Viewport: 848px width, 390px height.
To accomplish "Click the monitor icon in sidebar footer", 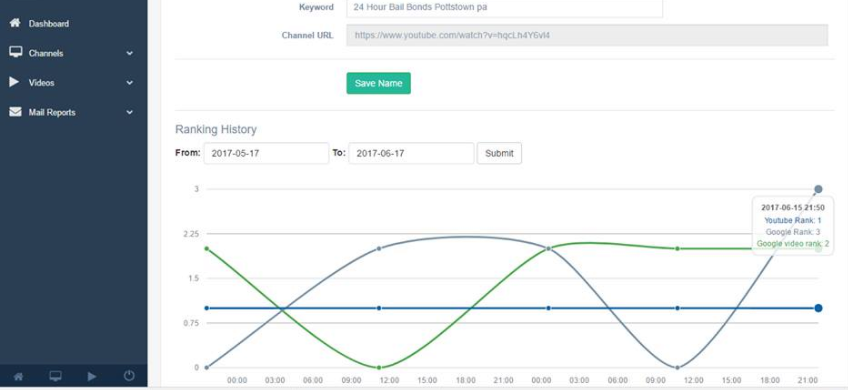I will [x=55, y=376].
